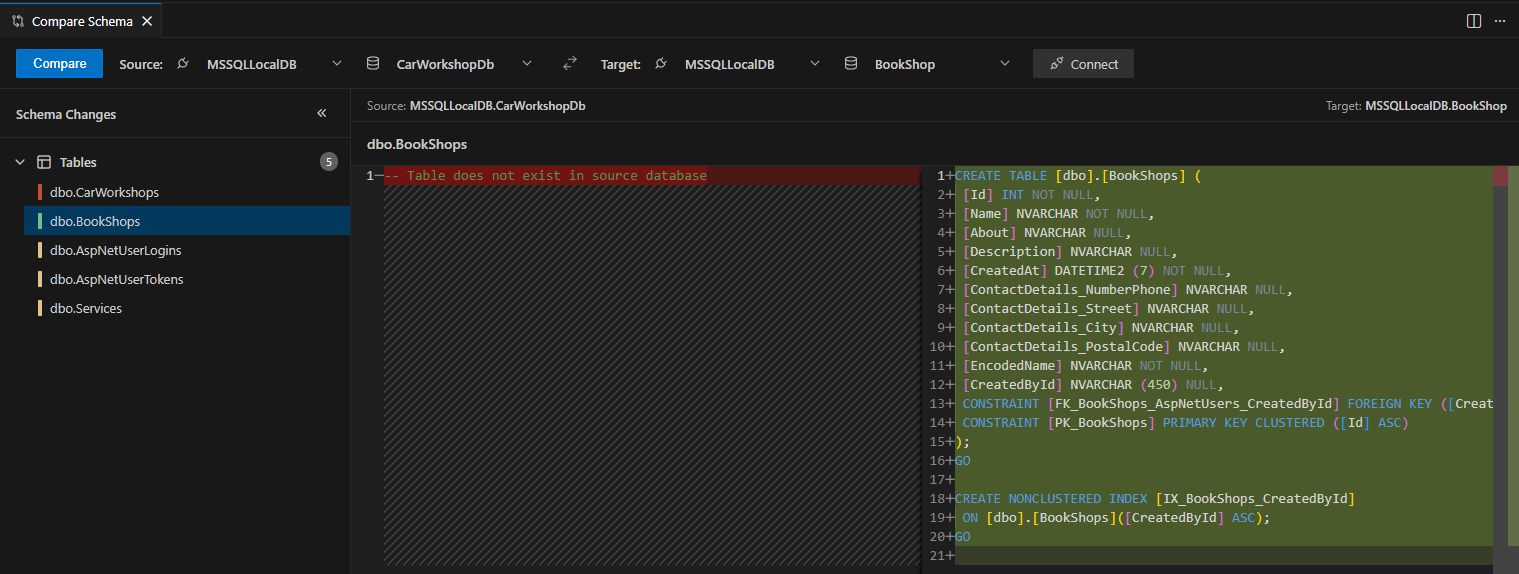Click the blue Compare button
The image size is (1519, 574).
(x=59, y=64)
